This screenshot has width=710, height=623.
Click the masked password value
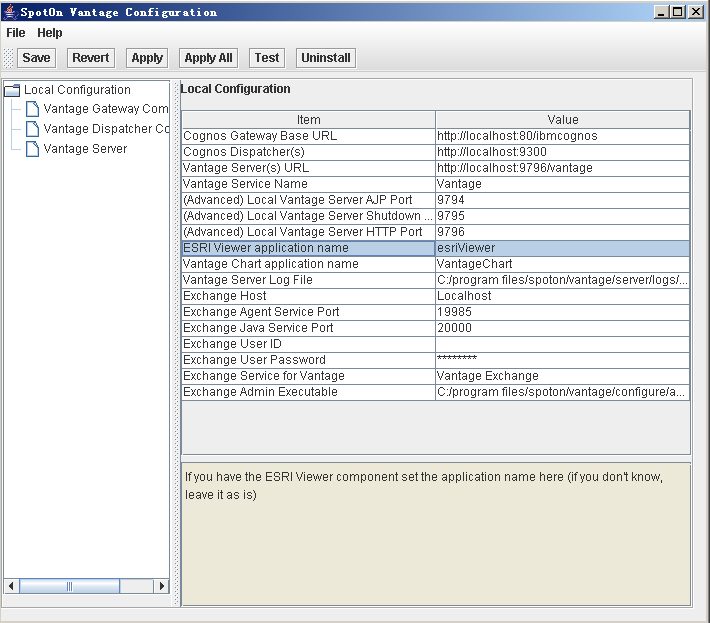coord(562,360)
